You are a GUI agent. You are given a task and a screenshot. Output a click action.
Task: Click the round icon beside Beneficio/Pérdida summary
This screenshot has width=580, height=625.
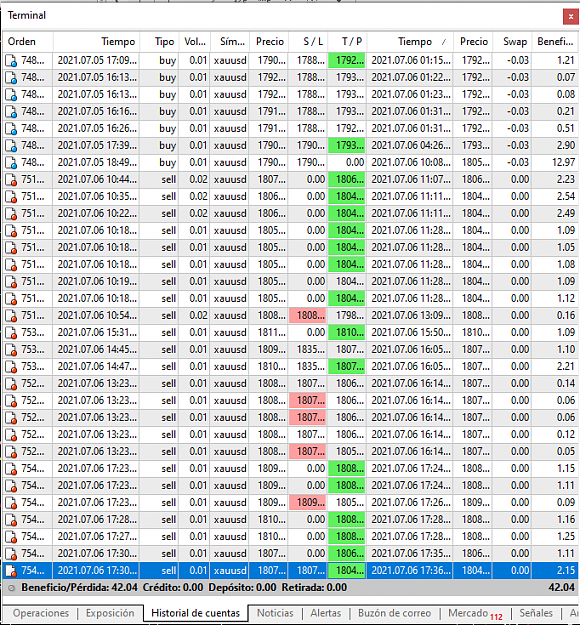point(12,588)
